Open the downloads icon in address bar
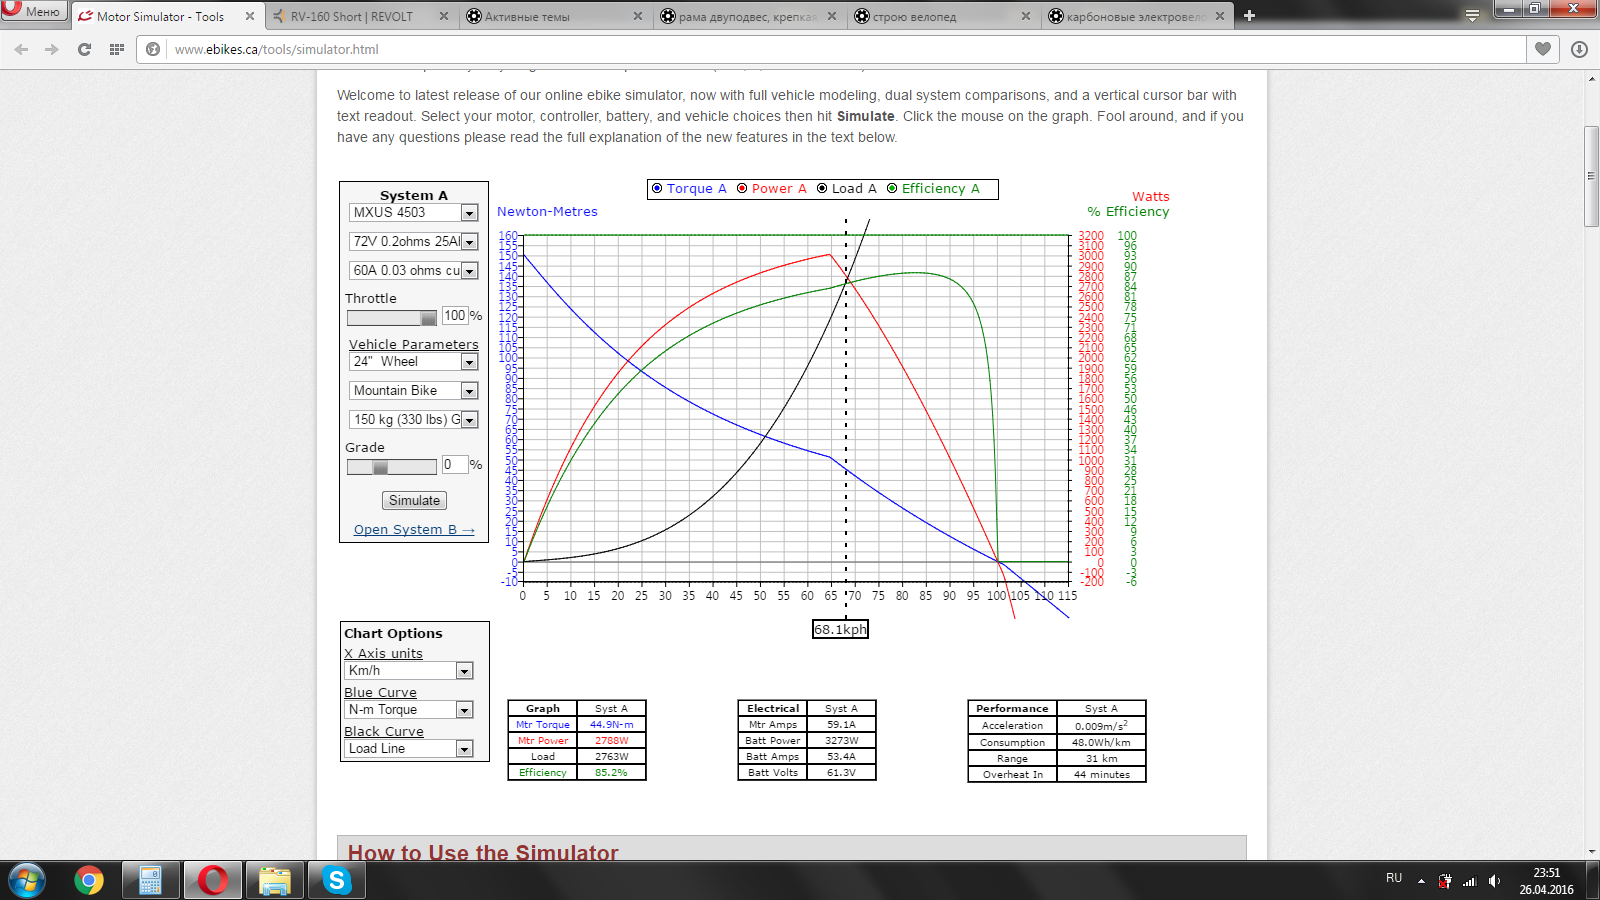 point(1579,49)
